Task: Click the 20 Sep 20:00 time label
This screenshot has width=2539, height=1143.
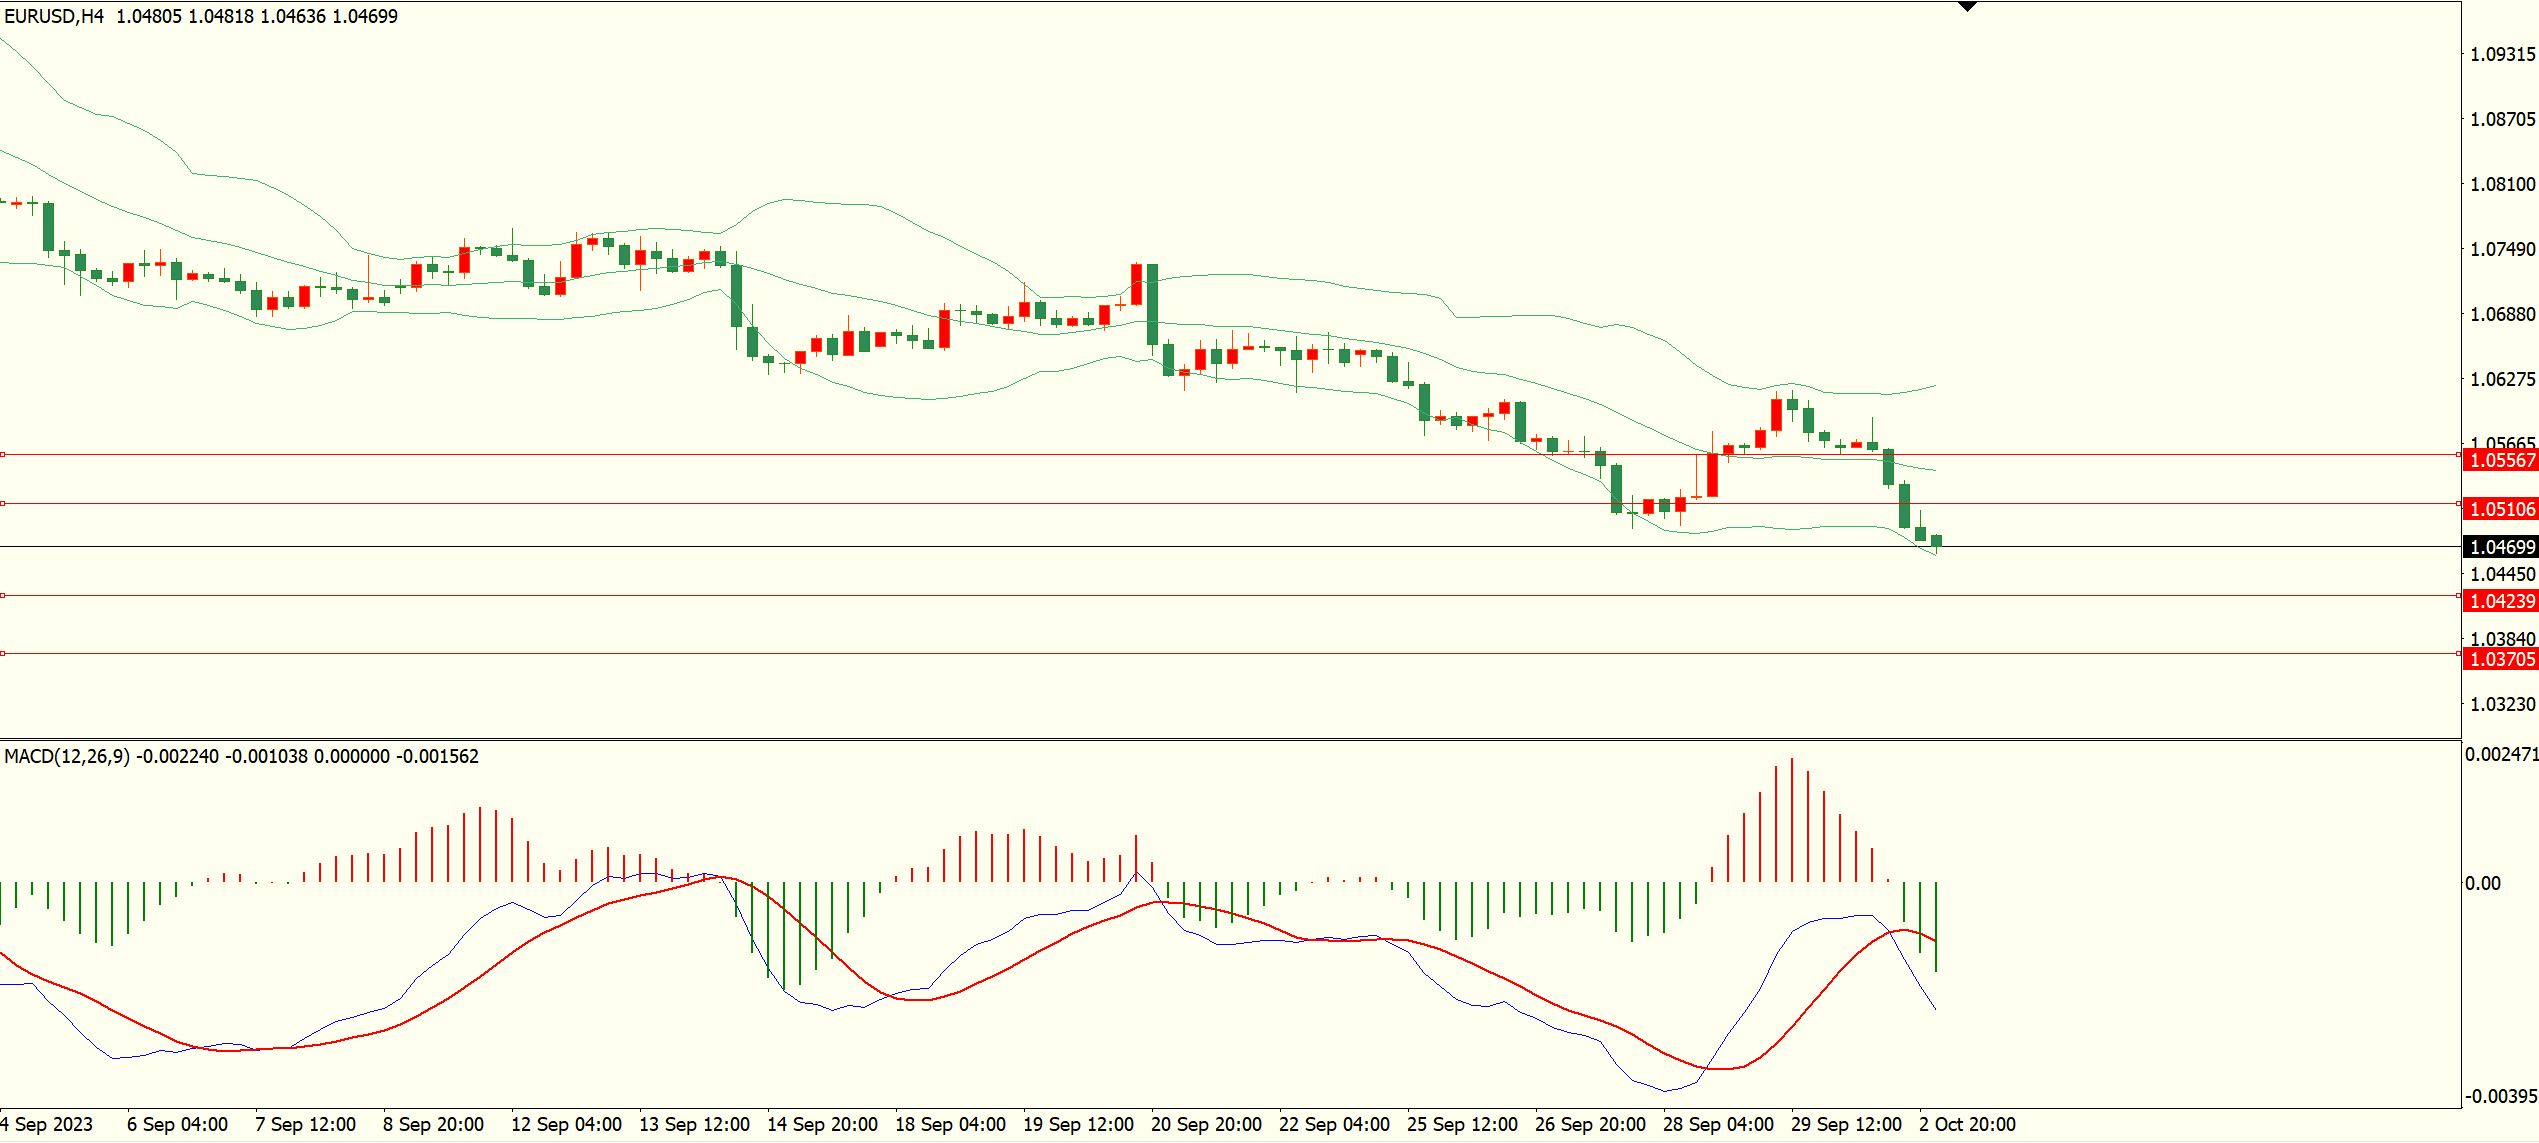Action: pyautogui.click(x=1206, y=1124)
